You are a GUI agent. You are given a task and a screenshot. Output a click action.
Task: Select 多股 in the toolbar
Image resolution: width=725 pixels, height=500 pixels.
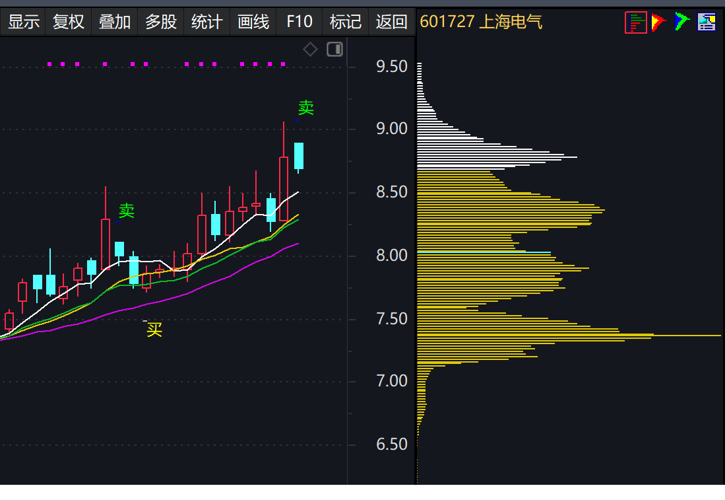pyautogui.click(x=161, y=22)
